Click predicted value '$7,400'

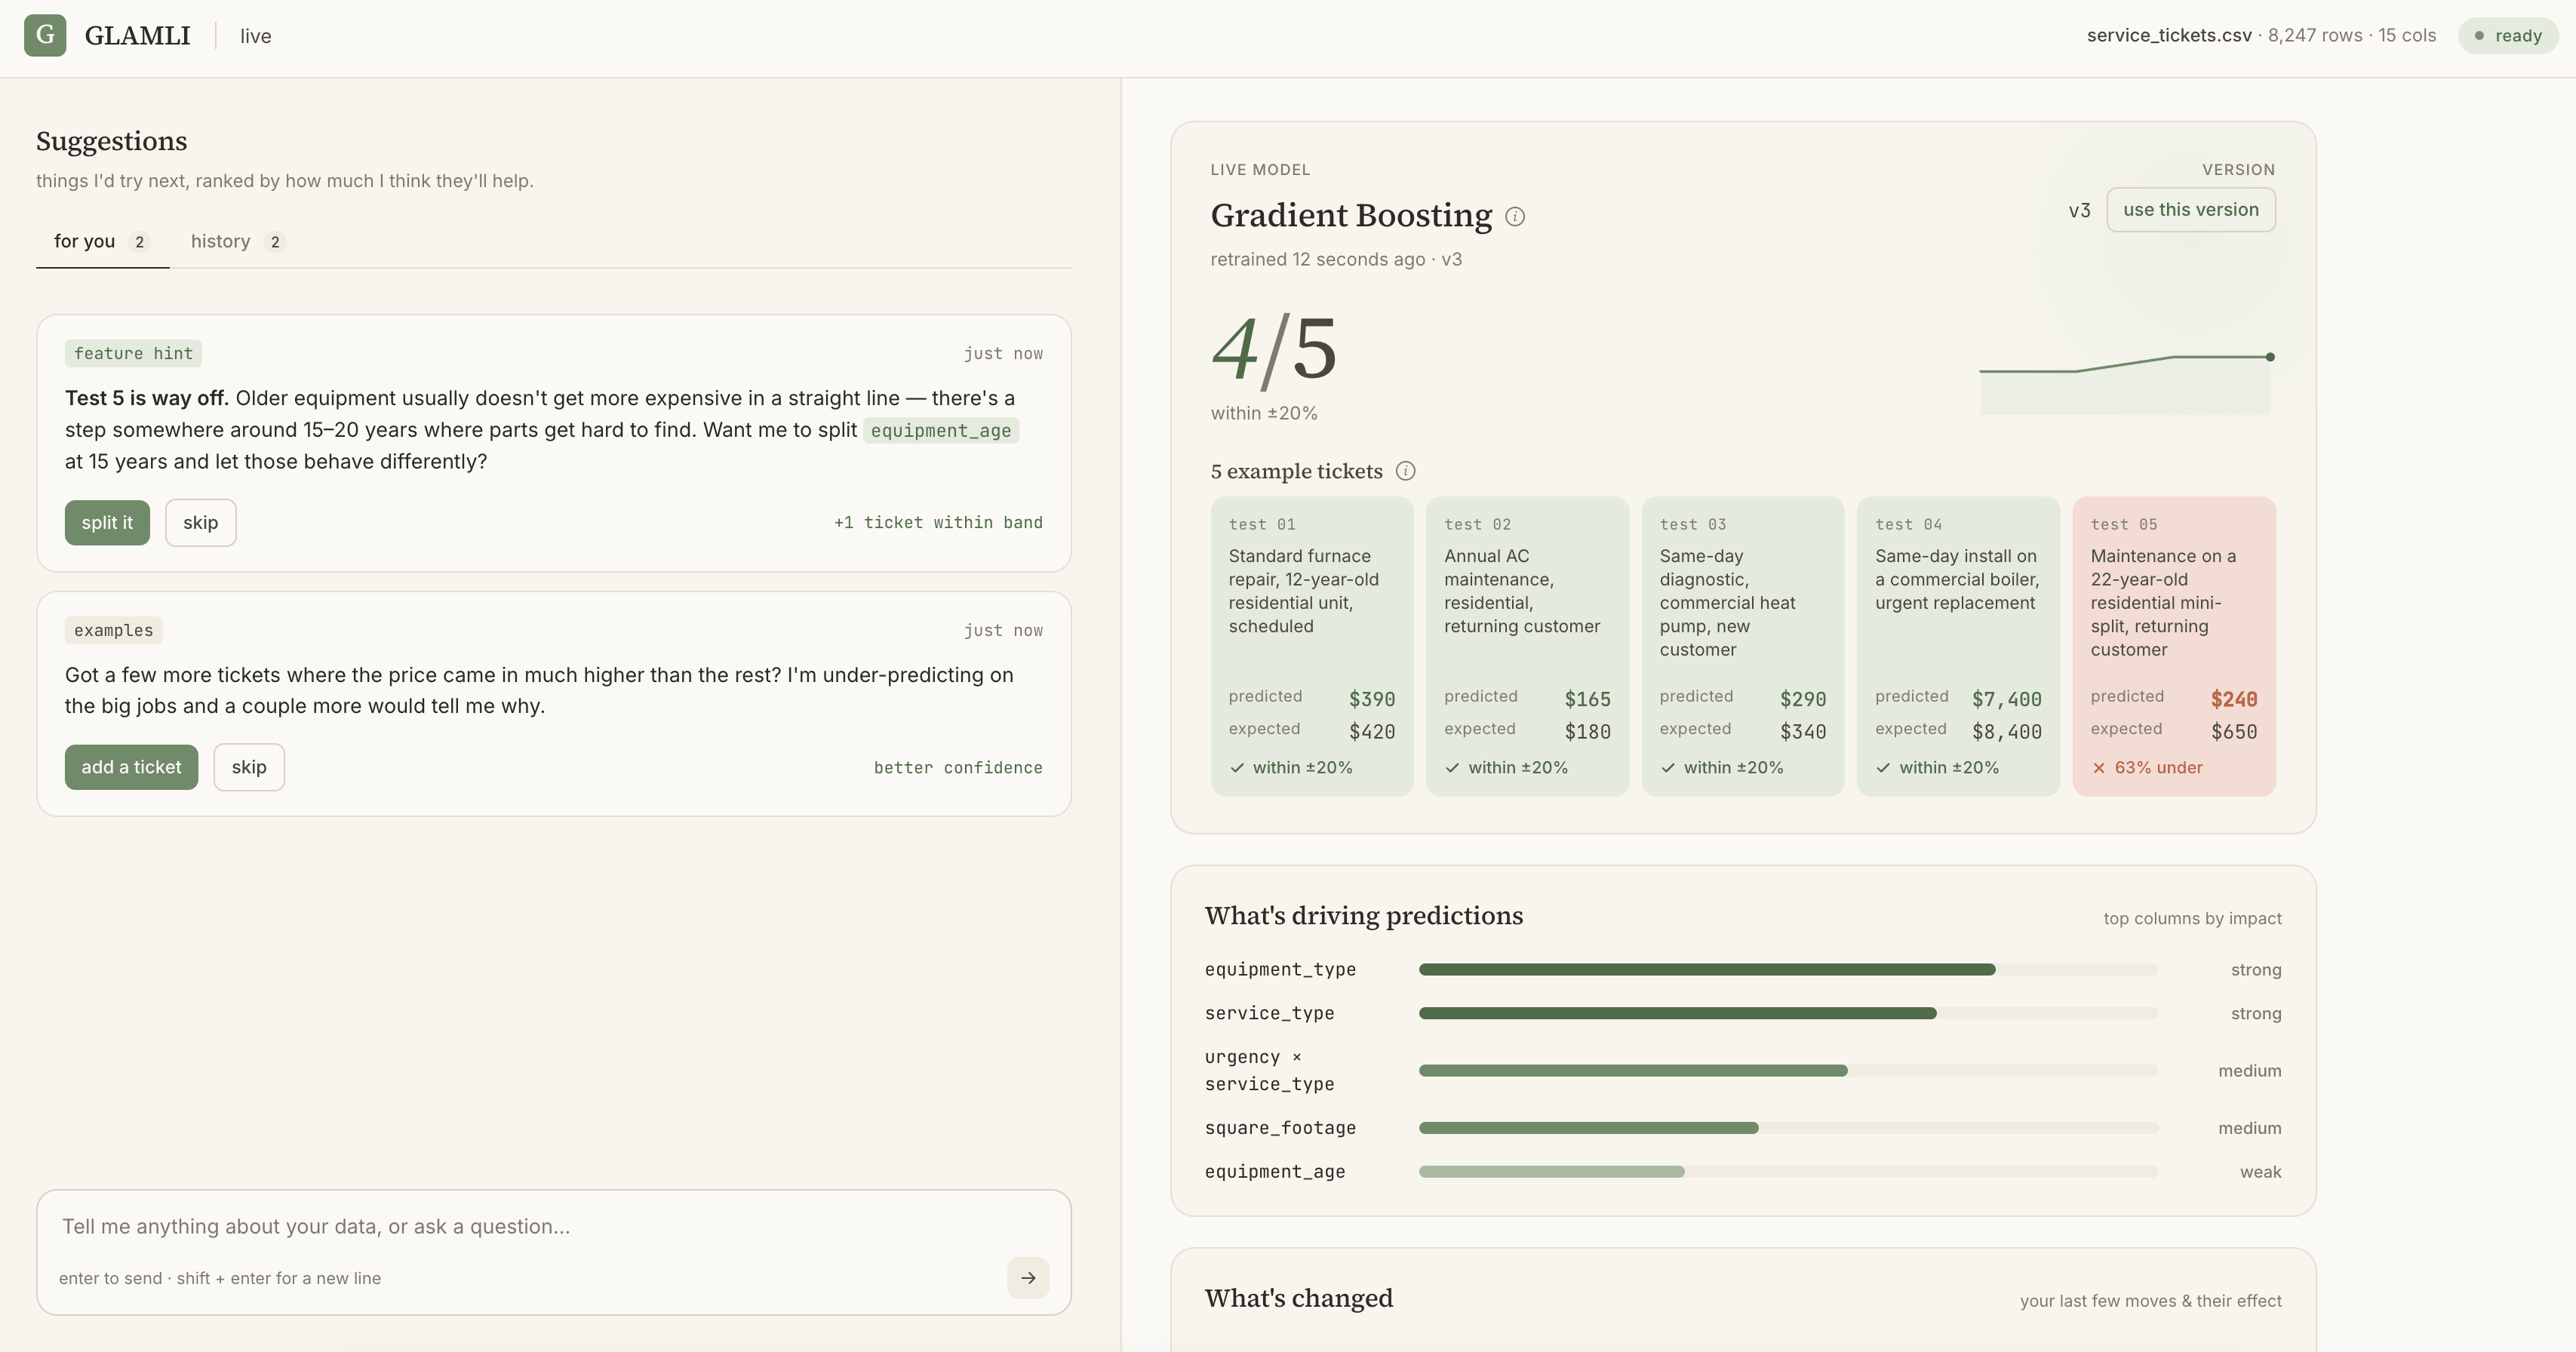[x=2006, y=700]
